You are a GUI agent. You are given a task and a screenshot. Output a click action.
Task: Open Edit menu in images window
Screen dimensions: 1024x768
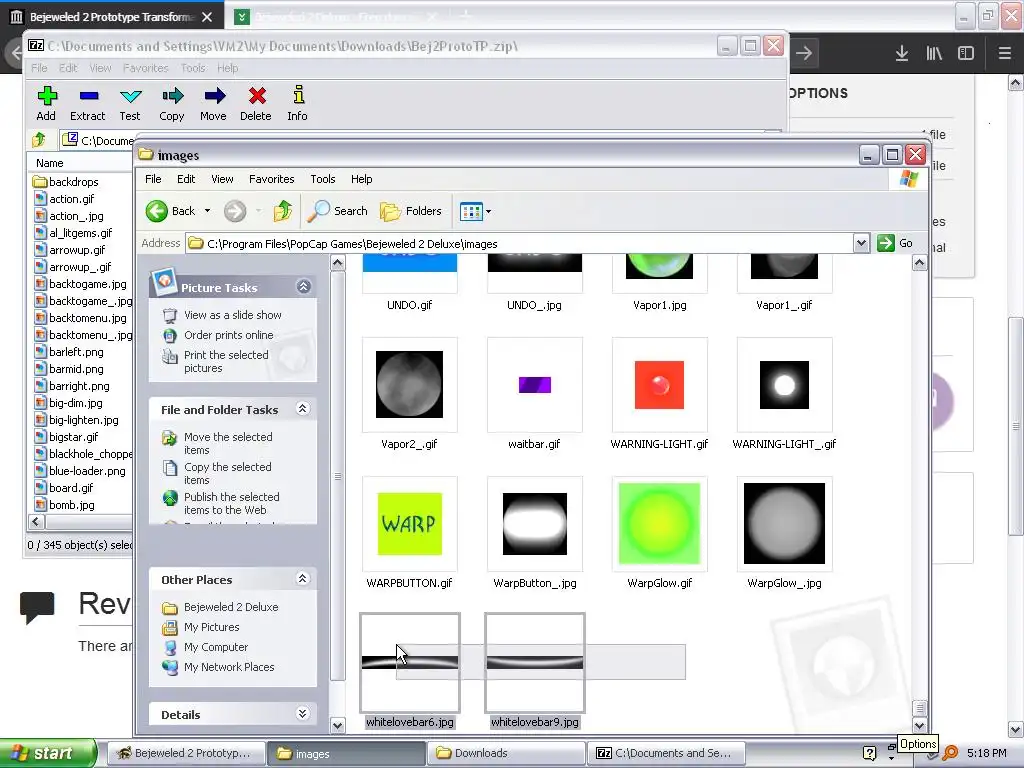pos(186,179)
